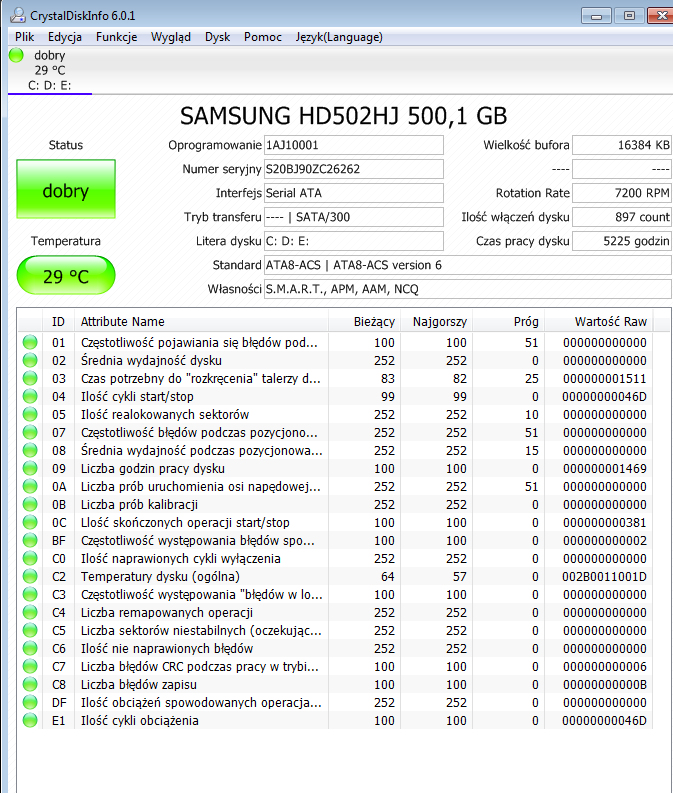Click the ID column header
This screenshot has width=673, height=793.
click(59, 322)
